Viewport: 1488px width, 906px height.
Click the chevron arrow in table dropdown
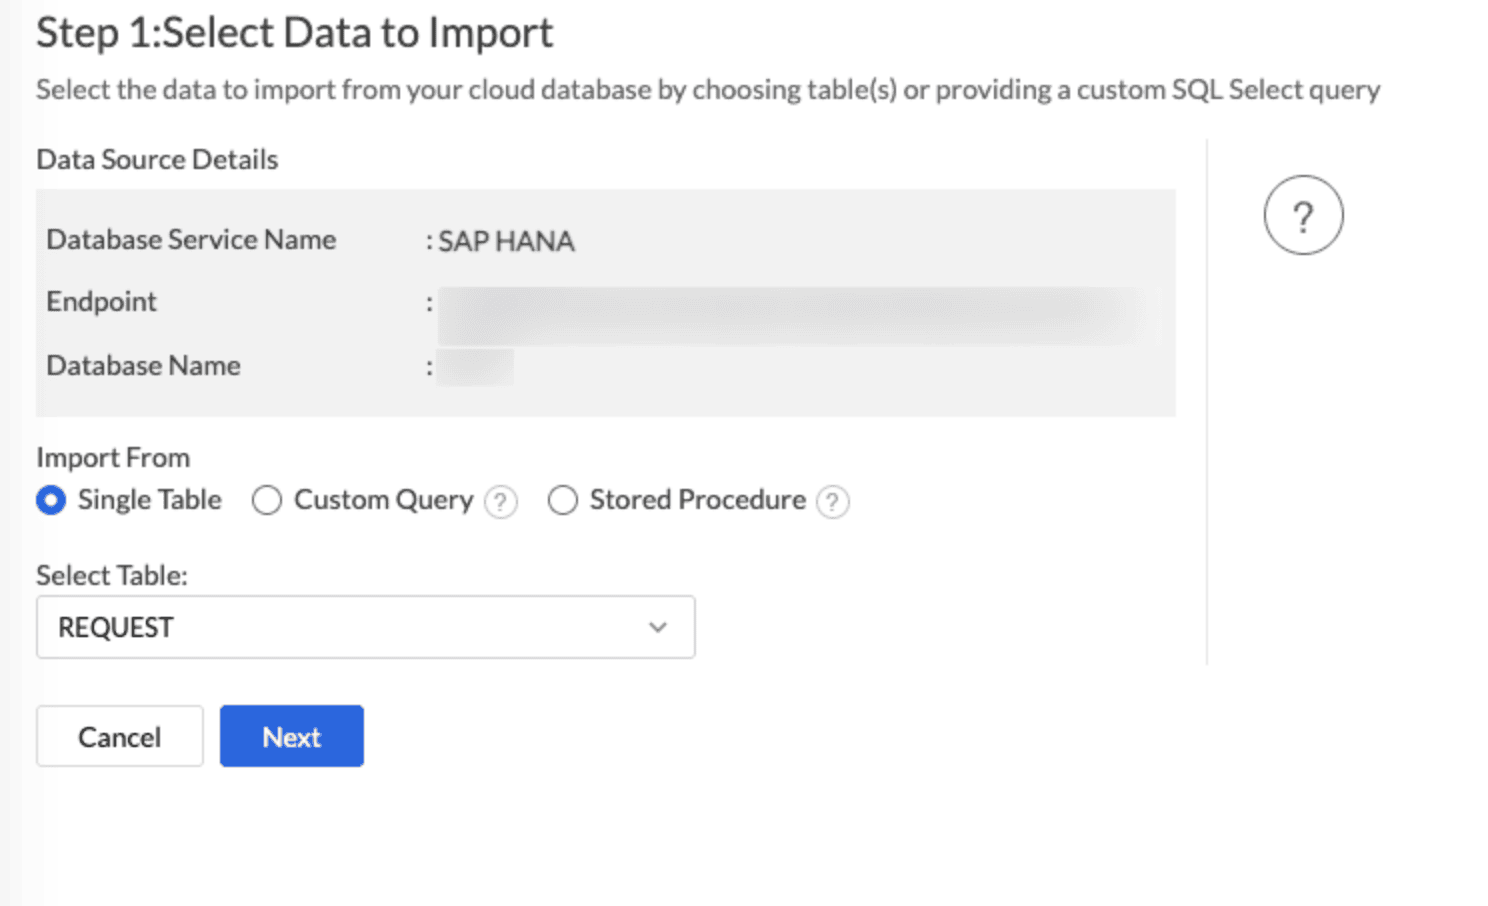point(657,627)
